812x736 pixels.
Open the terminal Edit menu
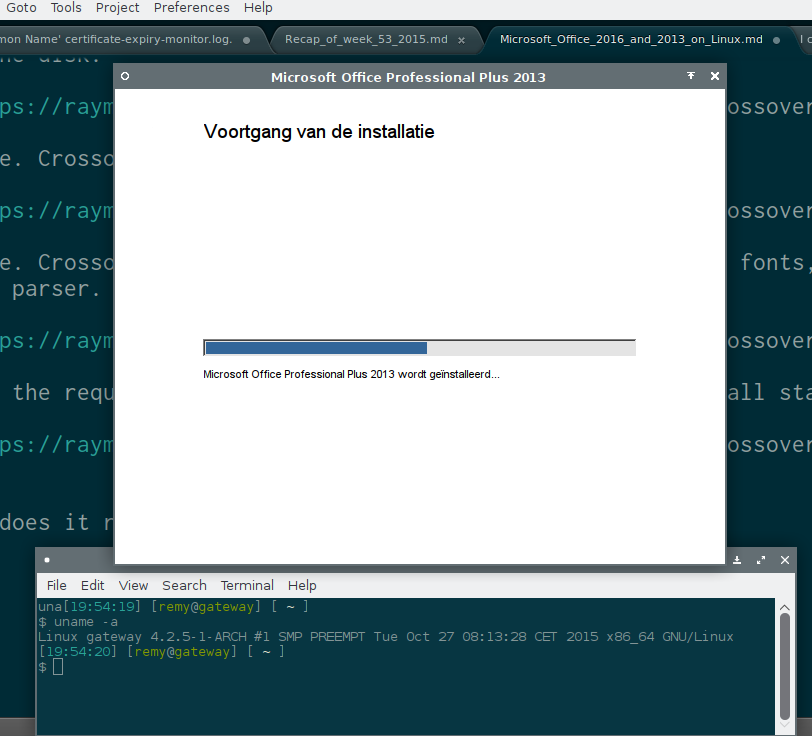coord(92,585)
